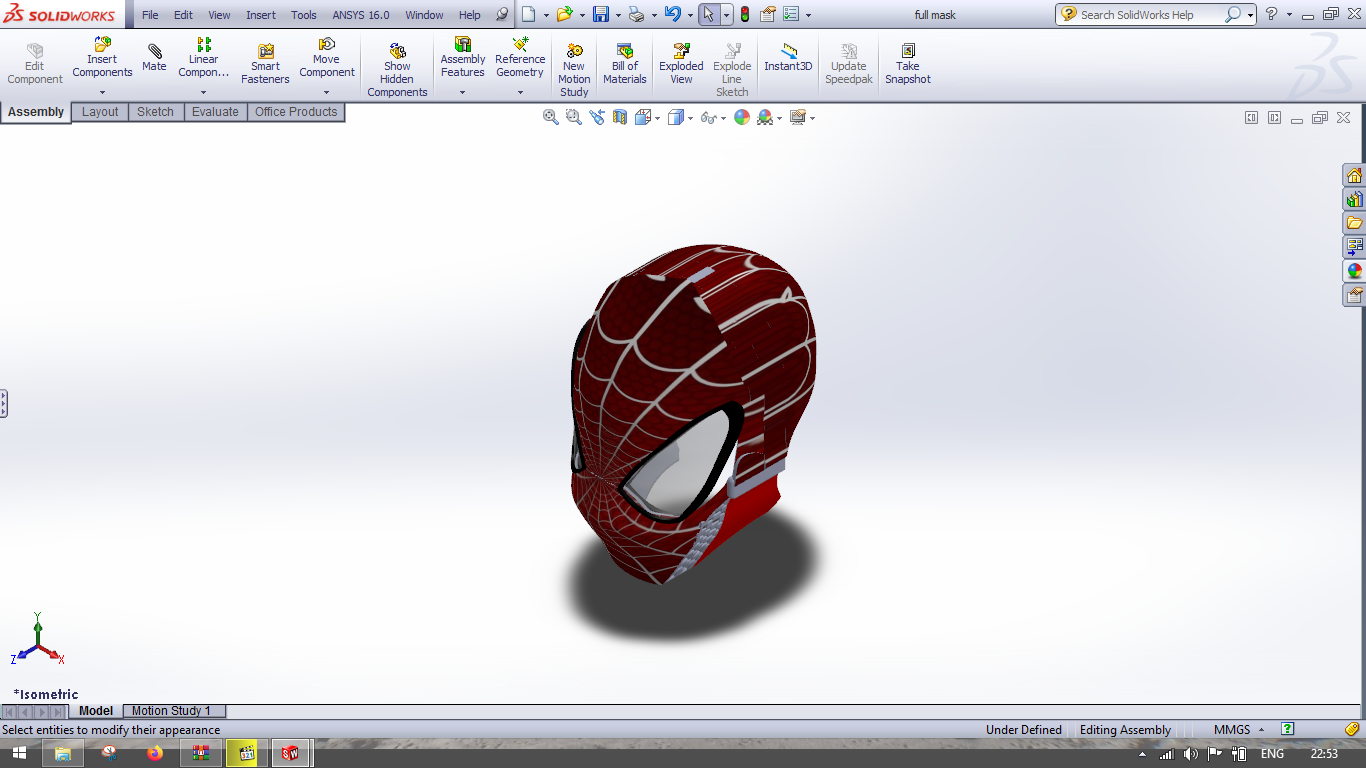The width and height of the screenshot is (1366, 768).
Task: Open Linear Component Pattern tool
Action: click(x=203, y=57)
